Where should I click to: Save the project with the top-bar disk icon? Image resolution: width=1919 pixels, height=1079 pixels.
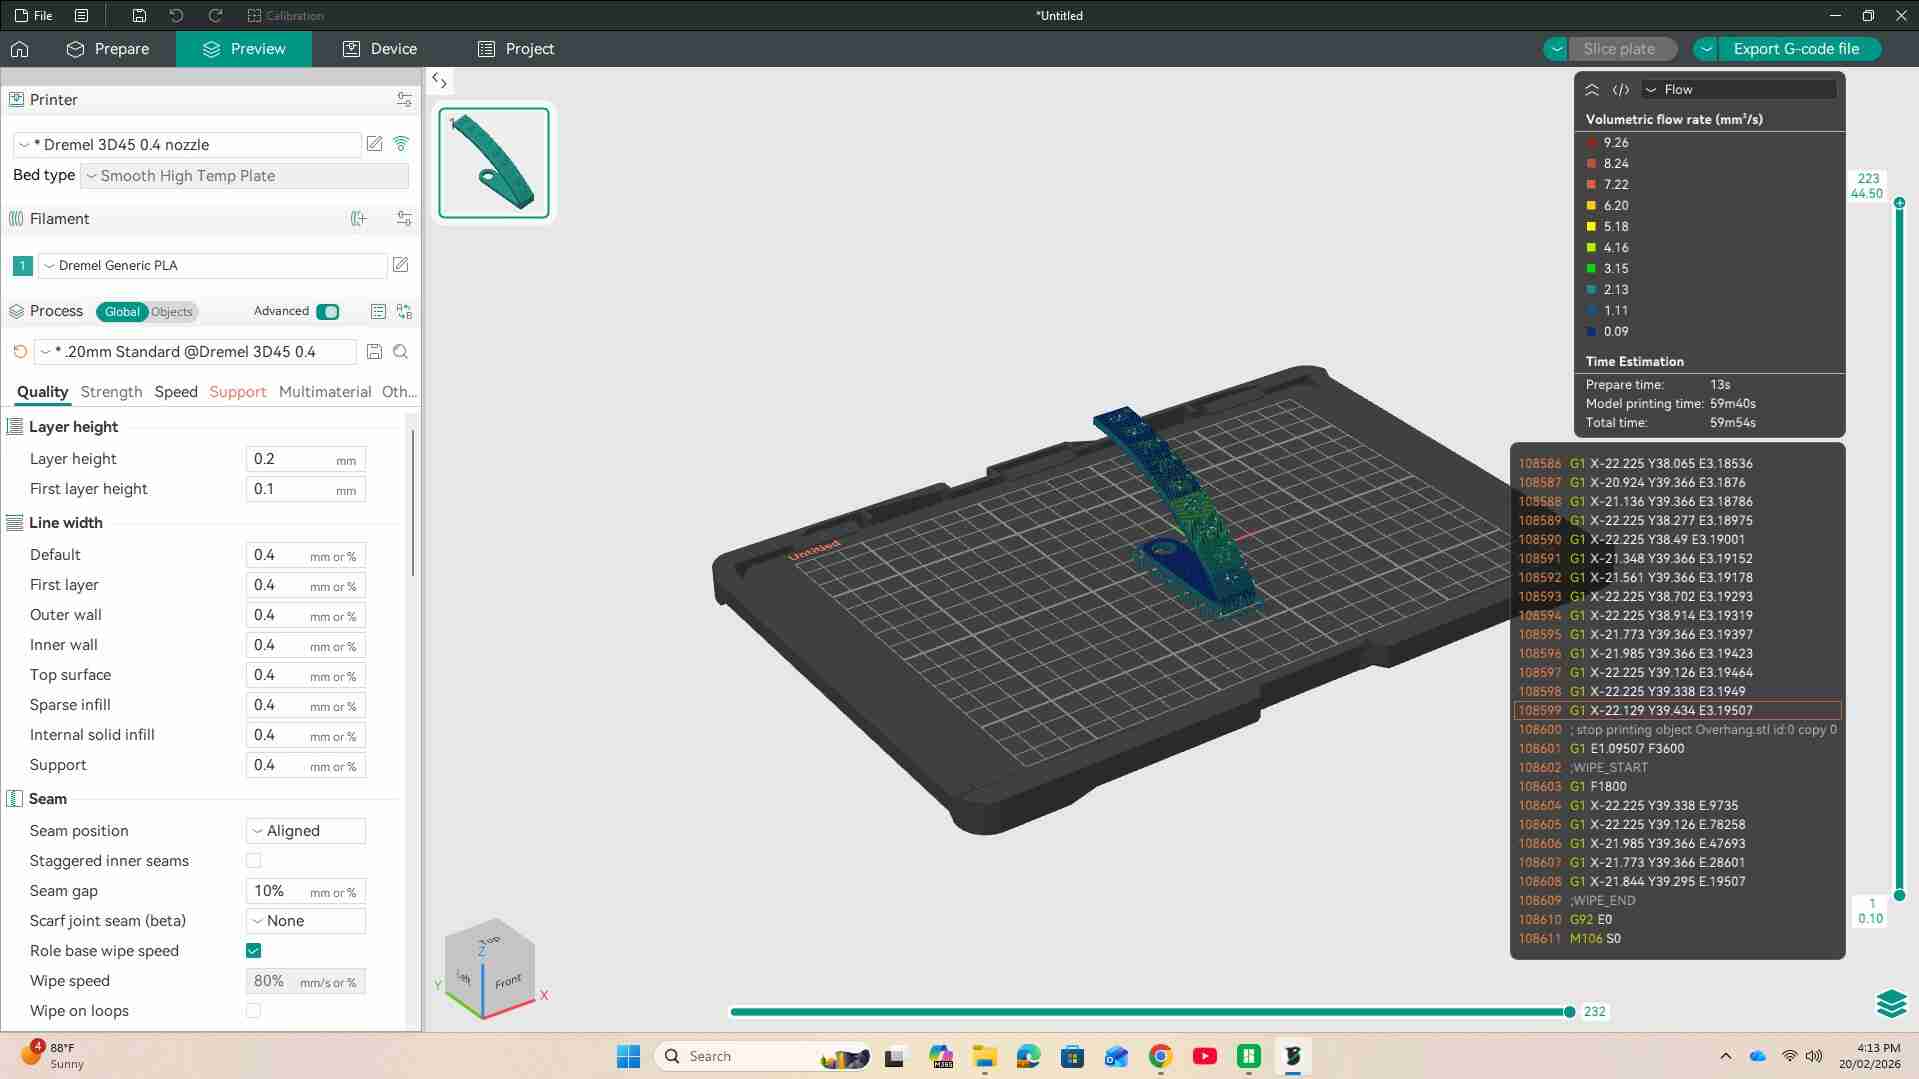tap(139, 16)
